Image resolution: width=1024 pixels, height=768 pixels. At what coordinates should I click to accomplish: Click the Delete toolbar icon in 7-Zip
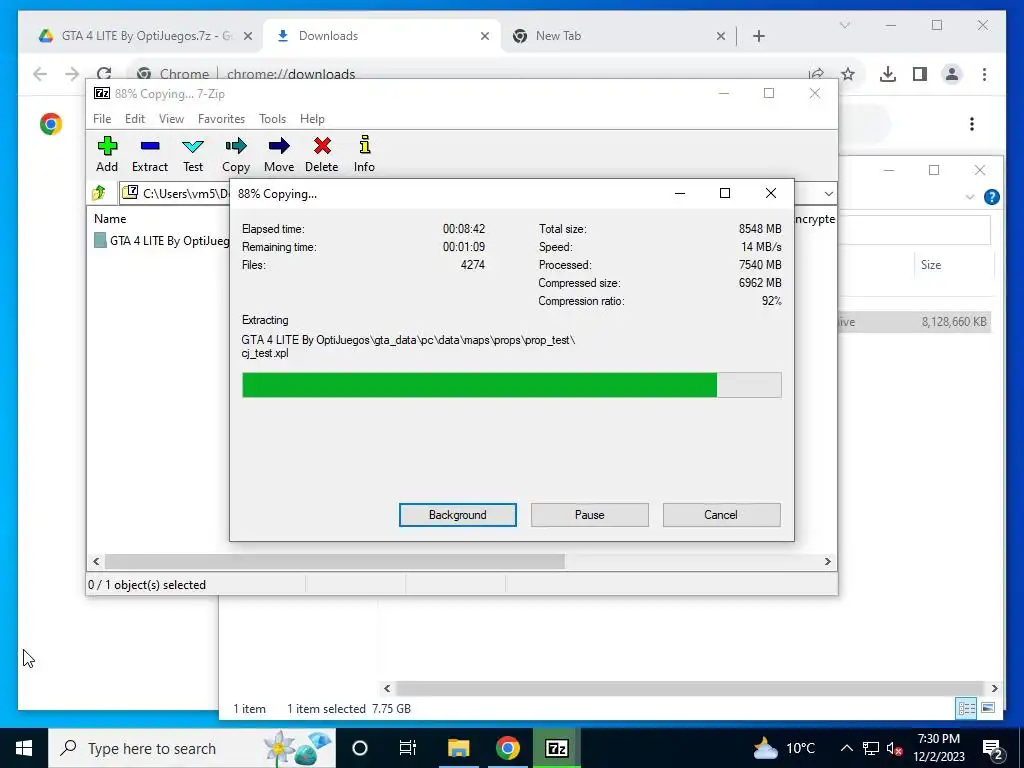(321, 155)
